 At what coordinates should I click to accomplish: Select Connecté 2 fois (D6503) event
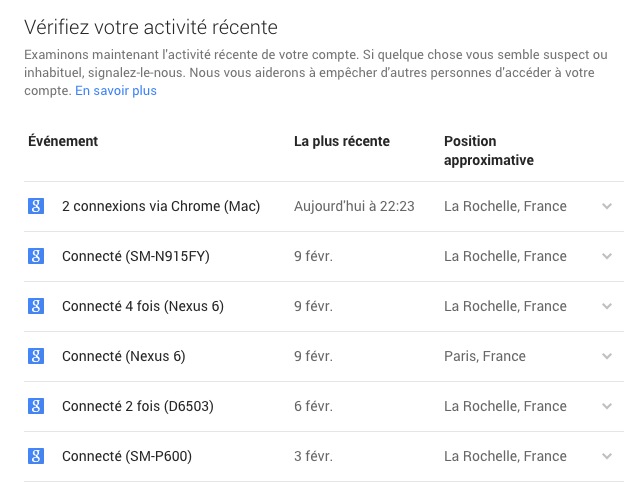[138, 406]
